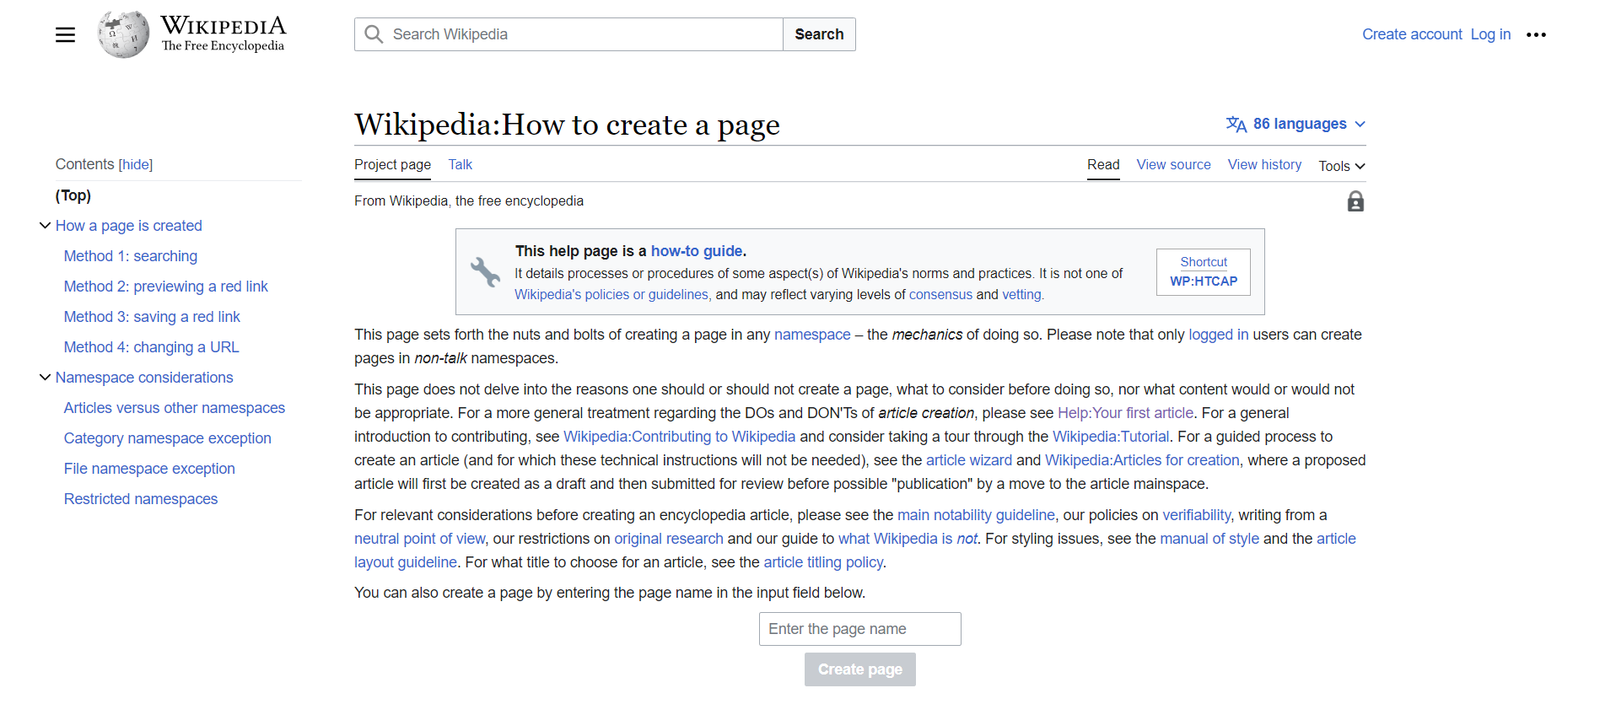This screenshot has width=1600, height=708.
Task: Click the 'Enter the page name' field
Action: (860, 629)
